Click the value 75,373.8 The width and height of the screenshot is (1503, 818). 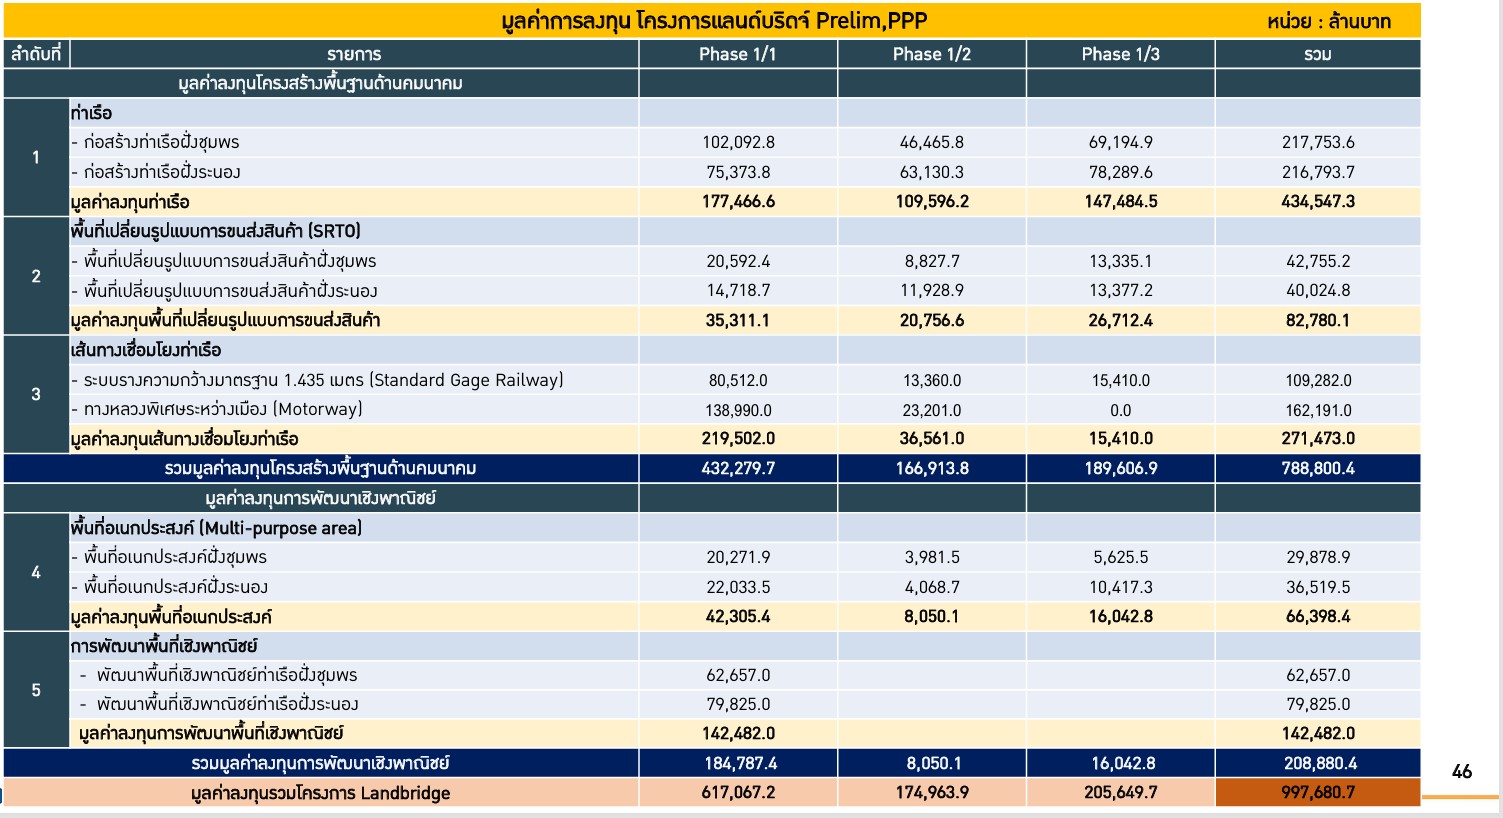point(738,172)
